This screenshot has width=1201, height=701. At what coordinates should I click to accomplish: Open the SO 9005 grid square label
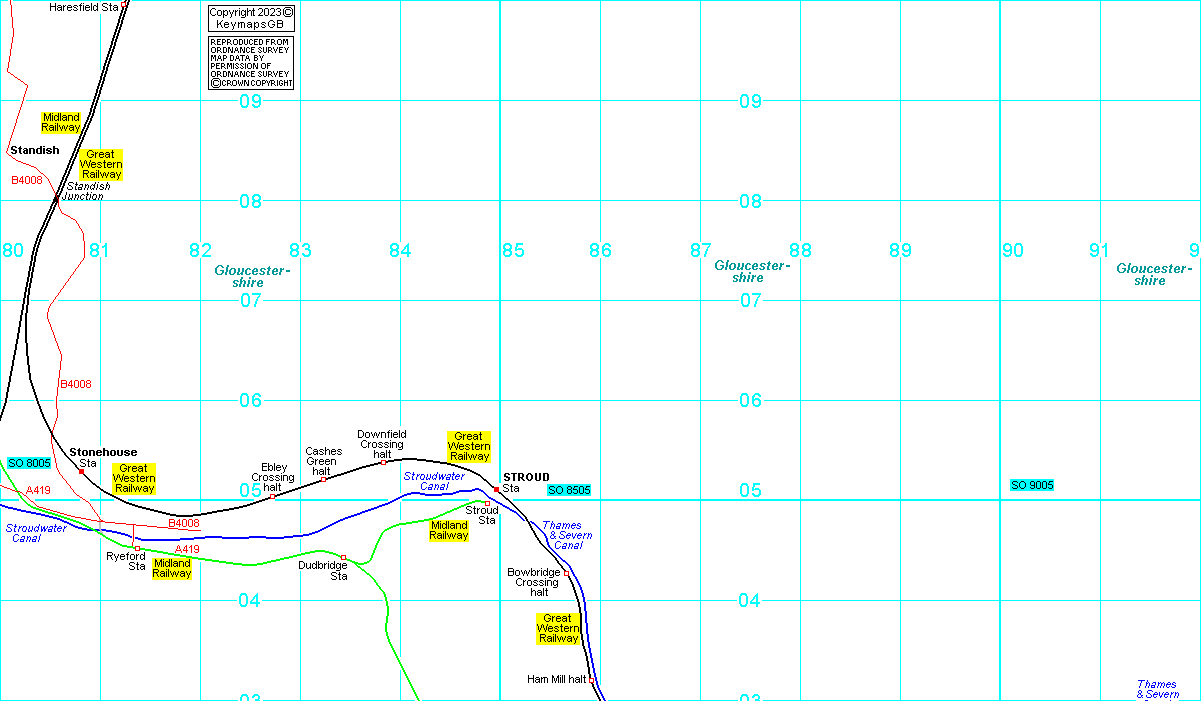(1032, 485)
